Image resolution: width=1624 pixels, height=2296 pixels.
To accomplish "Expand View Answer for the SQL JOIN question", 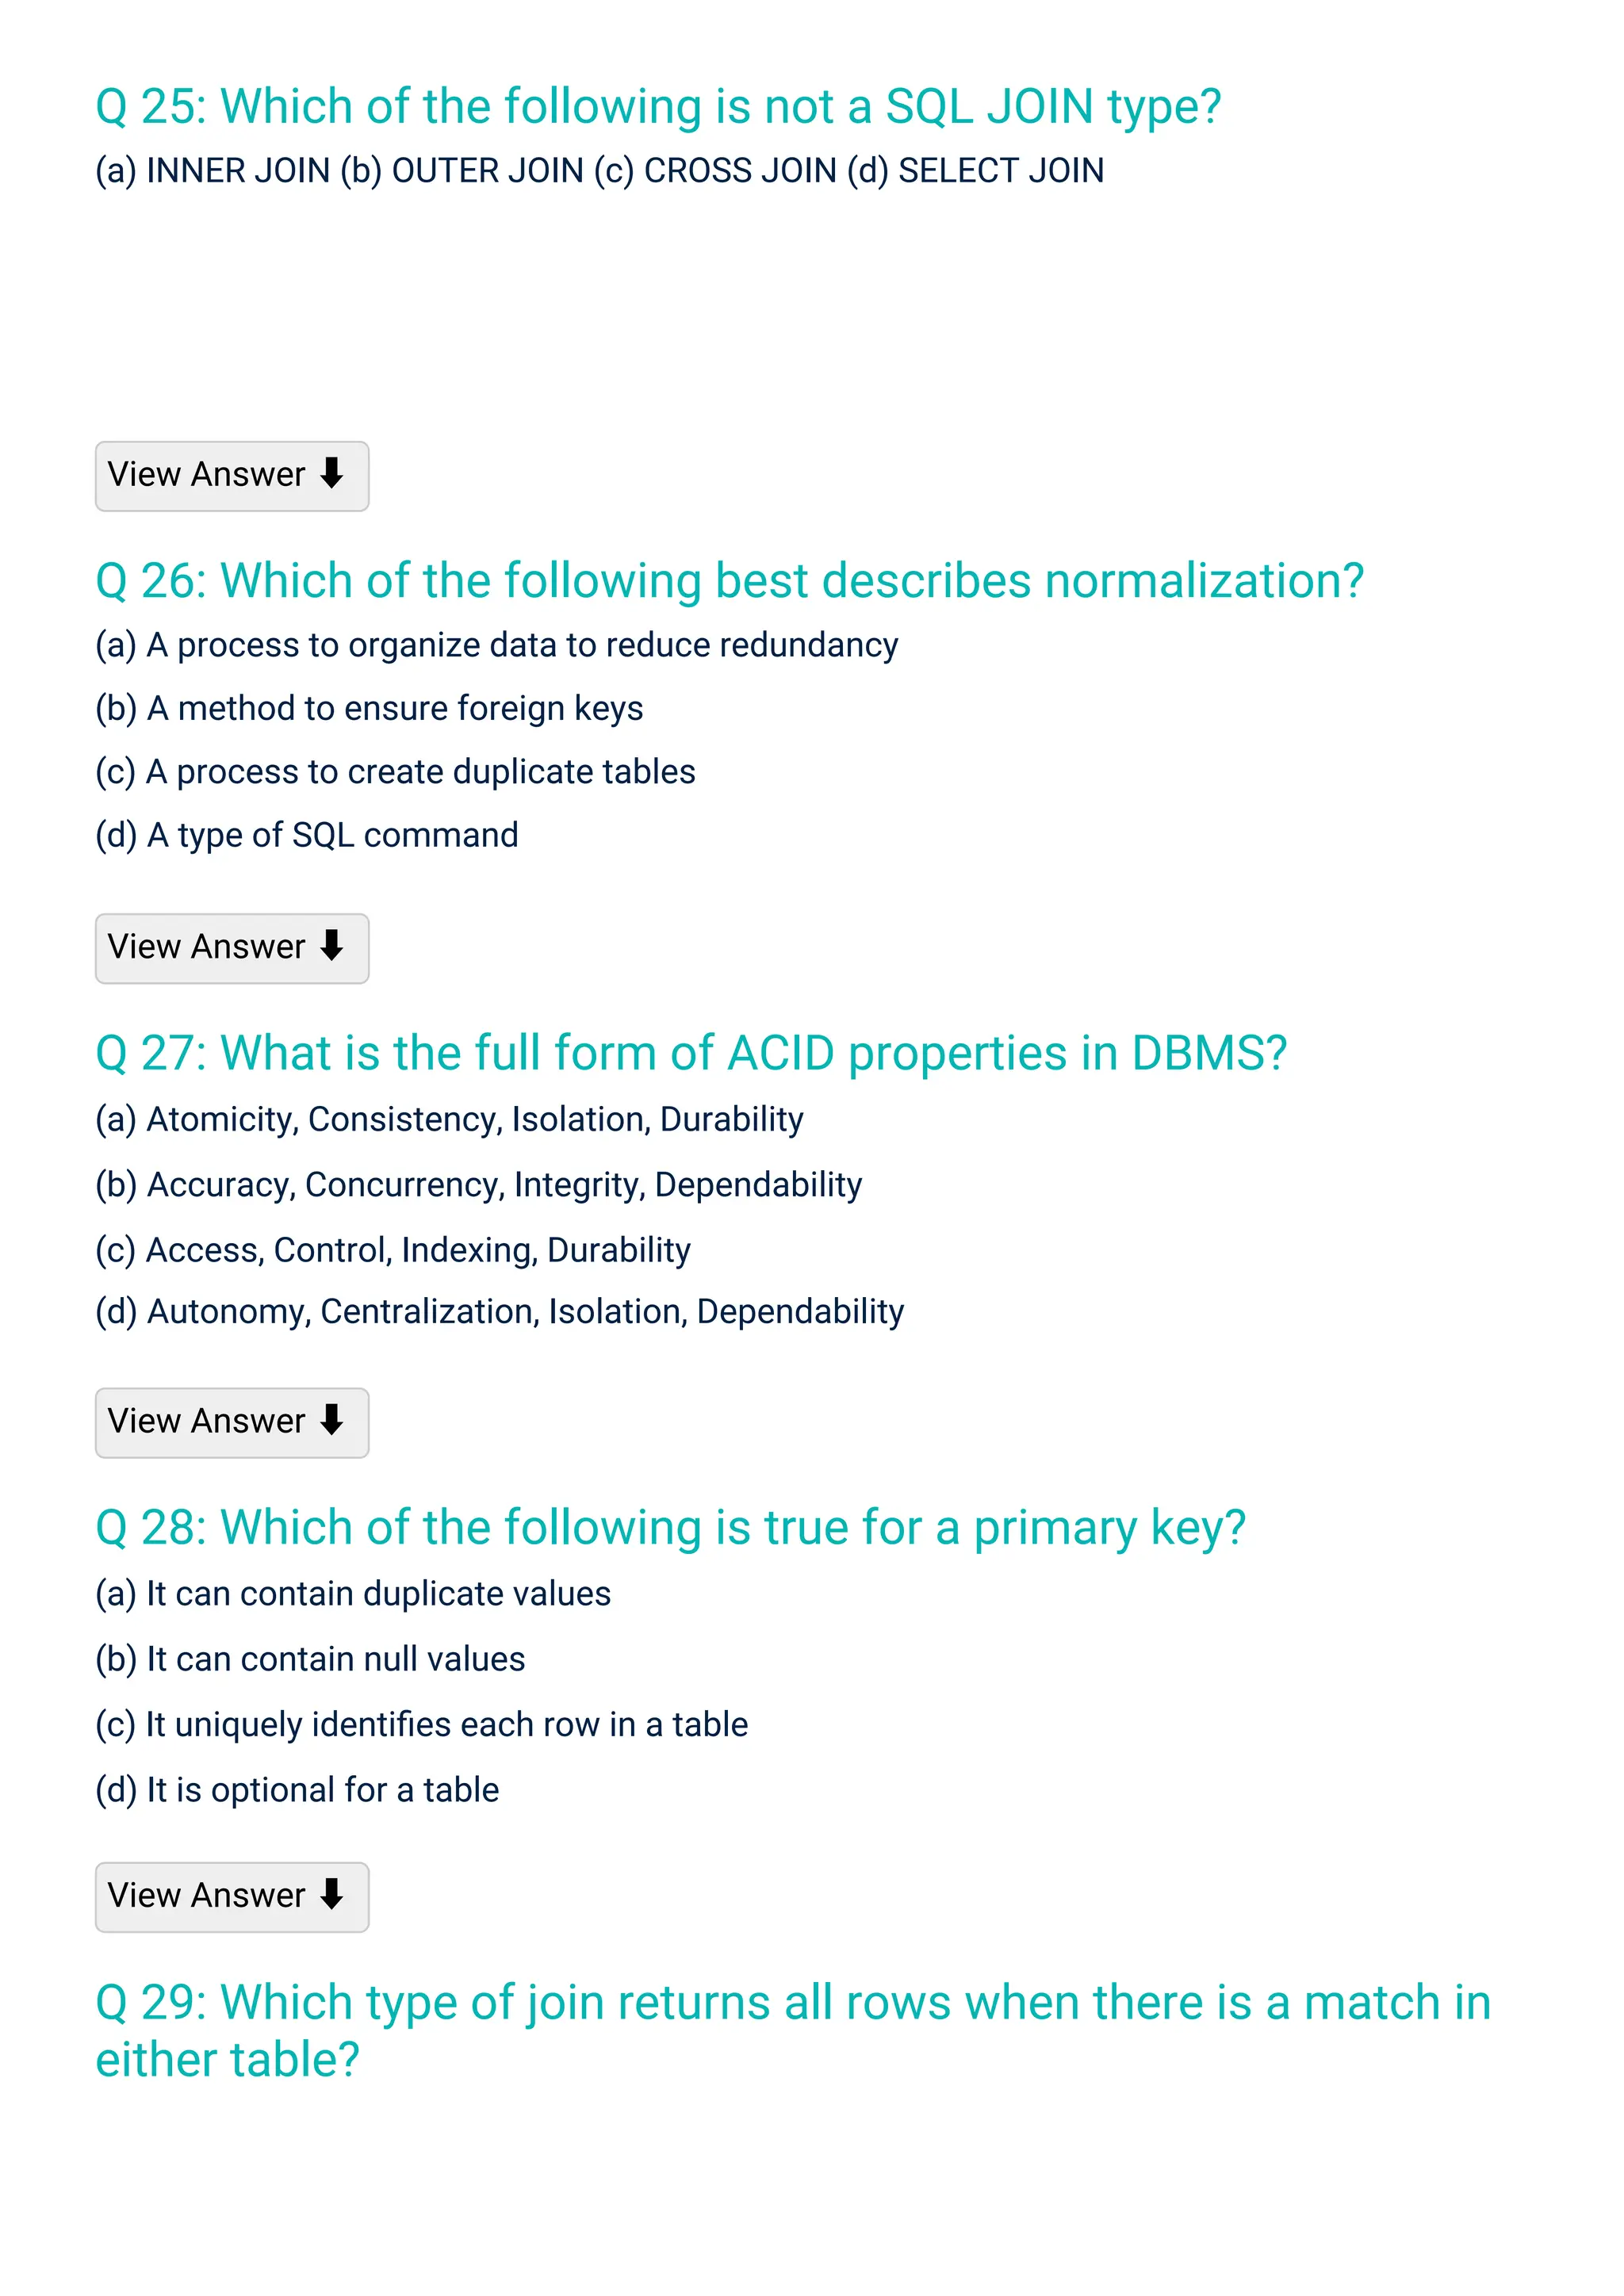I will 231,476.
